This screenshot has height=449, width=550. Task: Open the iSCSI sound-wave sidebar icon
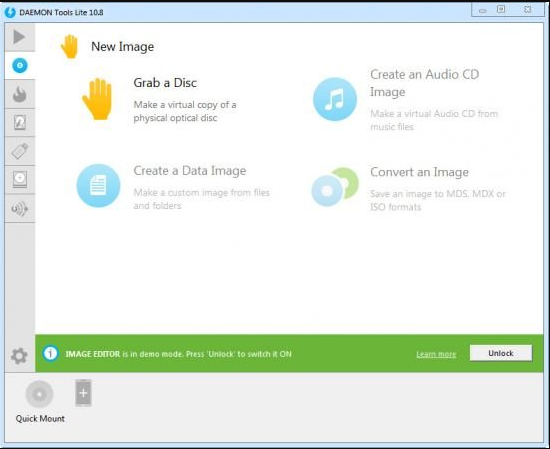point(20,209)
